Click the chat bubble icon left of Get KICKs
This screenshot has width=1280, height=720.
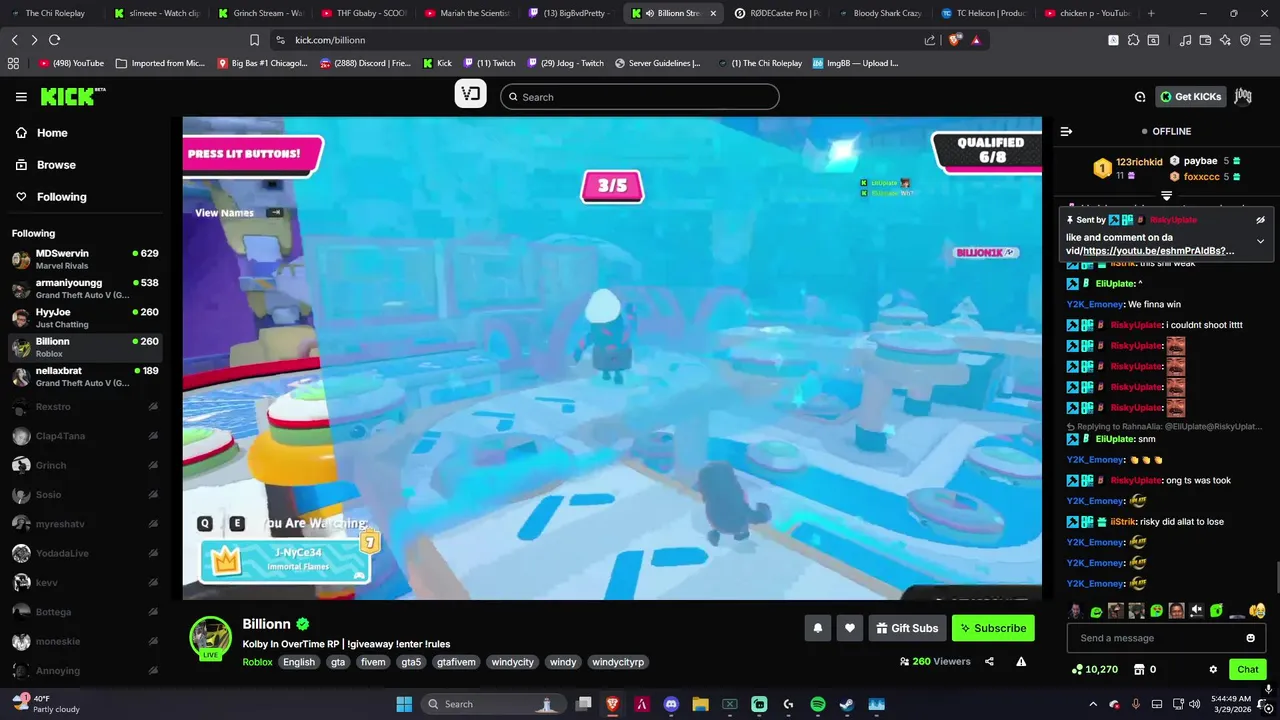(1140, 97)
